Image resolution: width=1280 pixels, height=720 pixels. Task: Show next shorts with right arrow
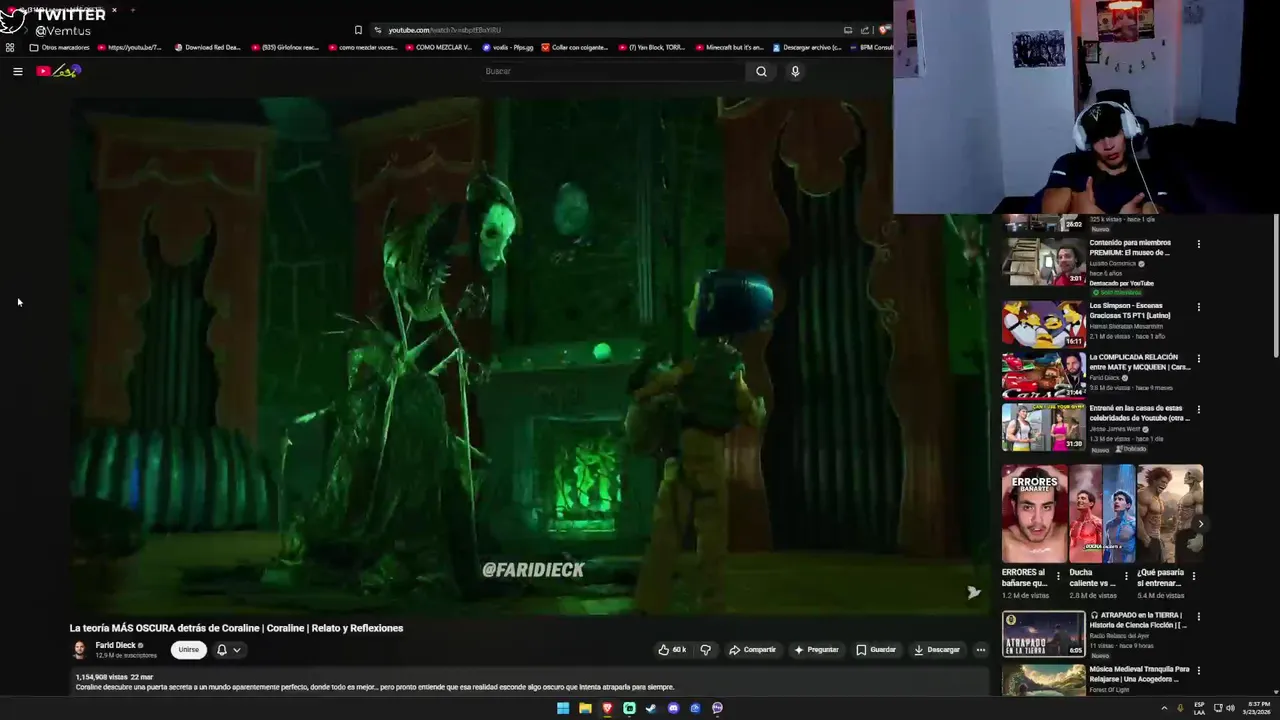point(1201,524)
